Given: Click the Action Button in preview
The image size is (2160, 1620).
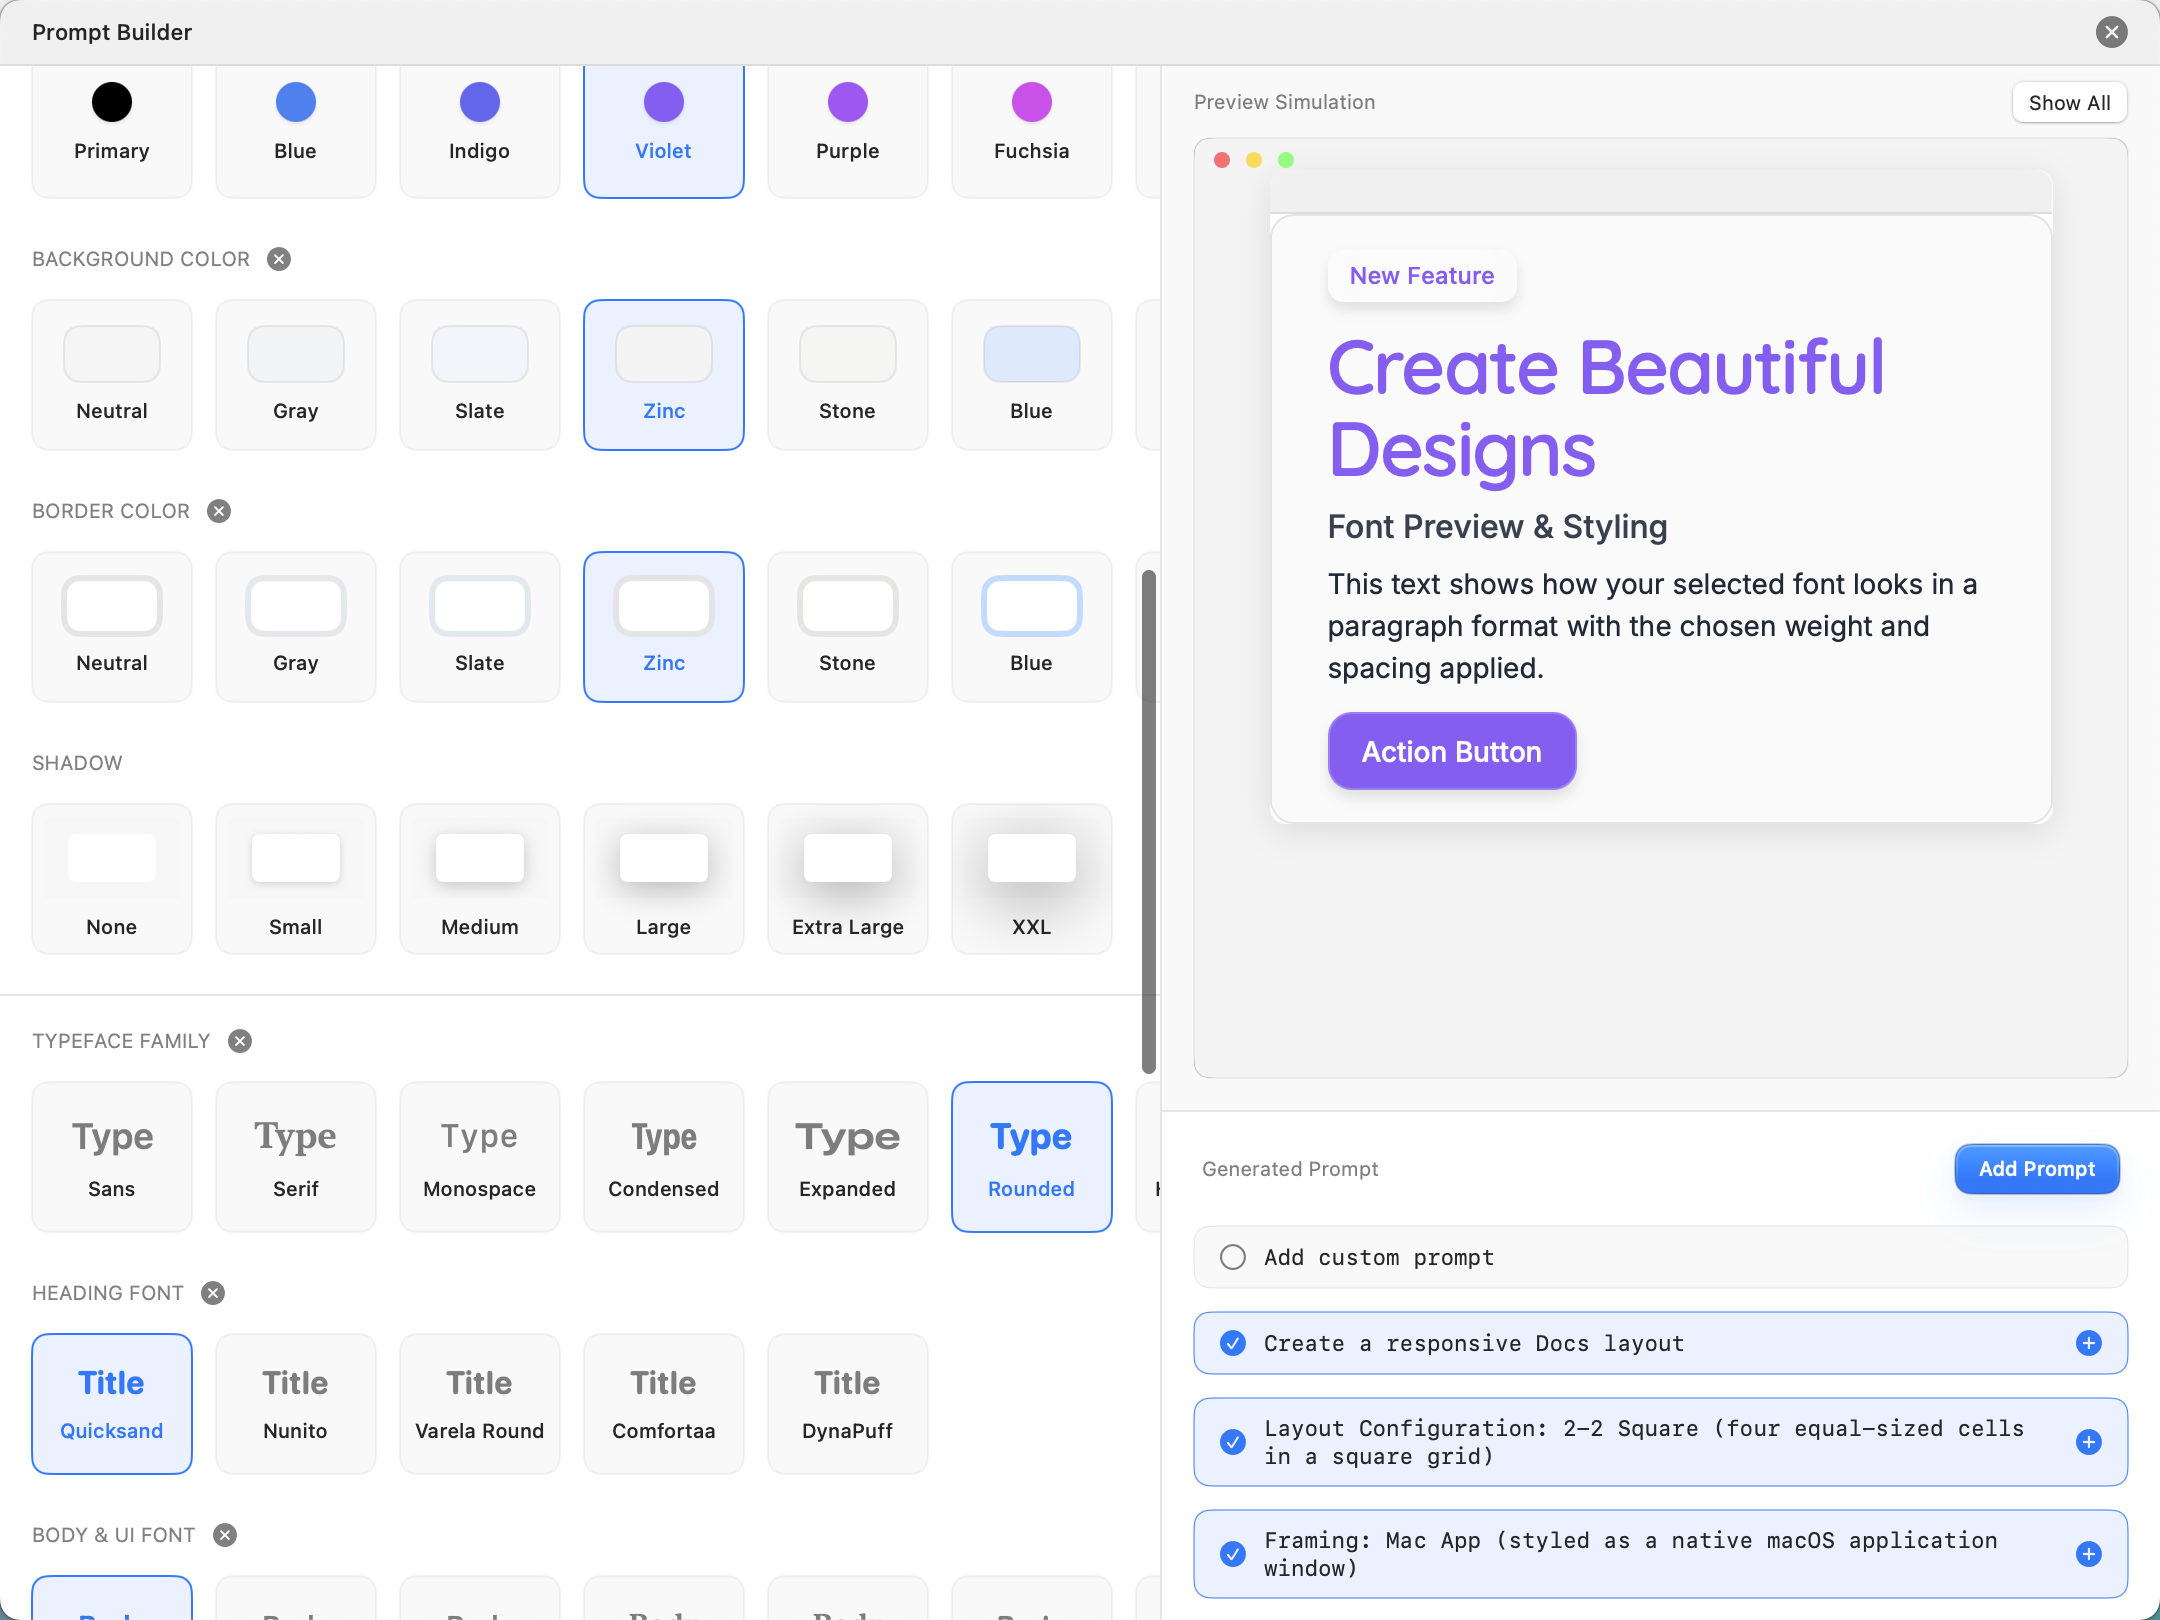Looking at the screenshot, I should point(1452,751).
